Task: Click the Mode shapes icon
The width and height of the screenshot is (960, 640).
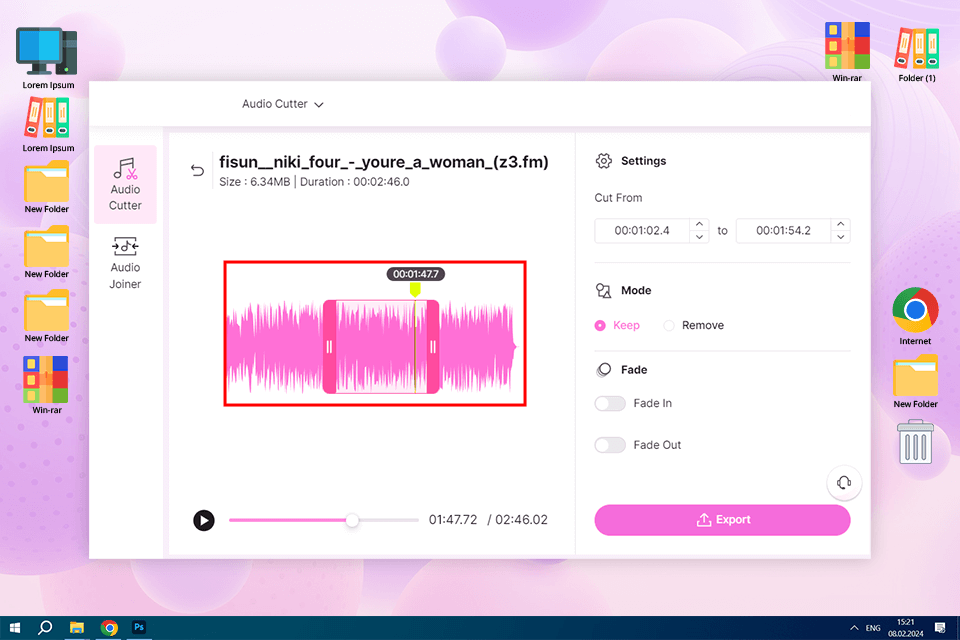Action: click(604, 290)
